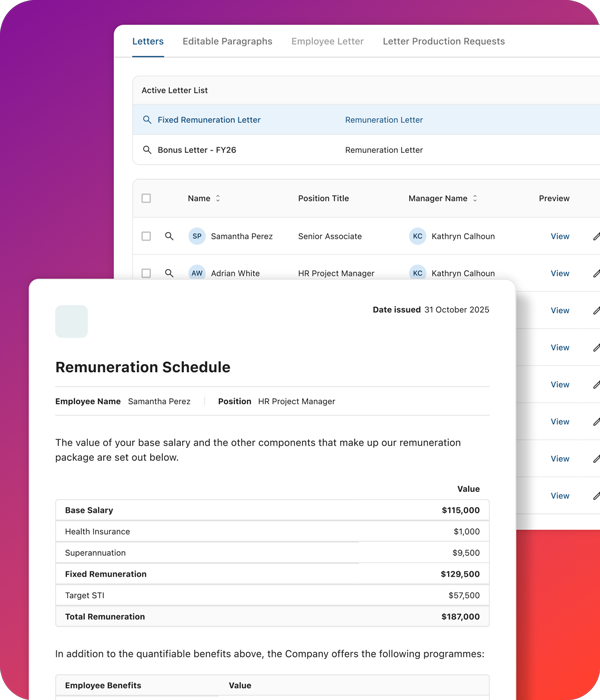Click magnifier icon in Samantha Perez row
The height and width of the screenshot is (700, 600).
(169, 237)
